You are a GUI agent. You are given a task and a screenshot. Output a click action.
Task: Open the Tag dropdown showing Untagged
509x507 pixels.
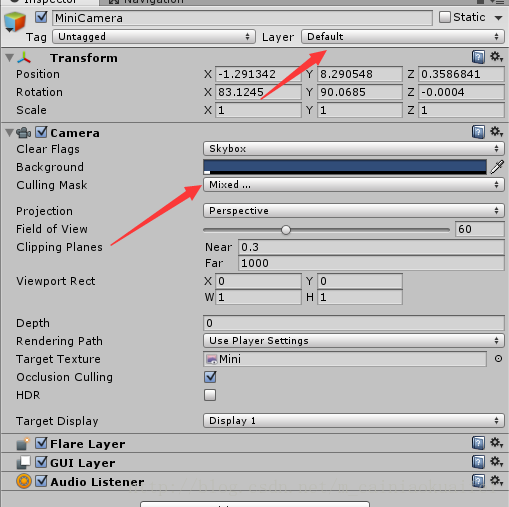coord(154,37)
